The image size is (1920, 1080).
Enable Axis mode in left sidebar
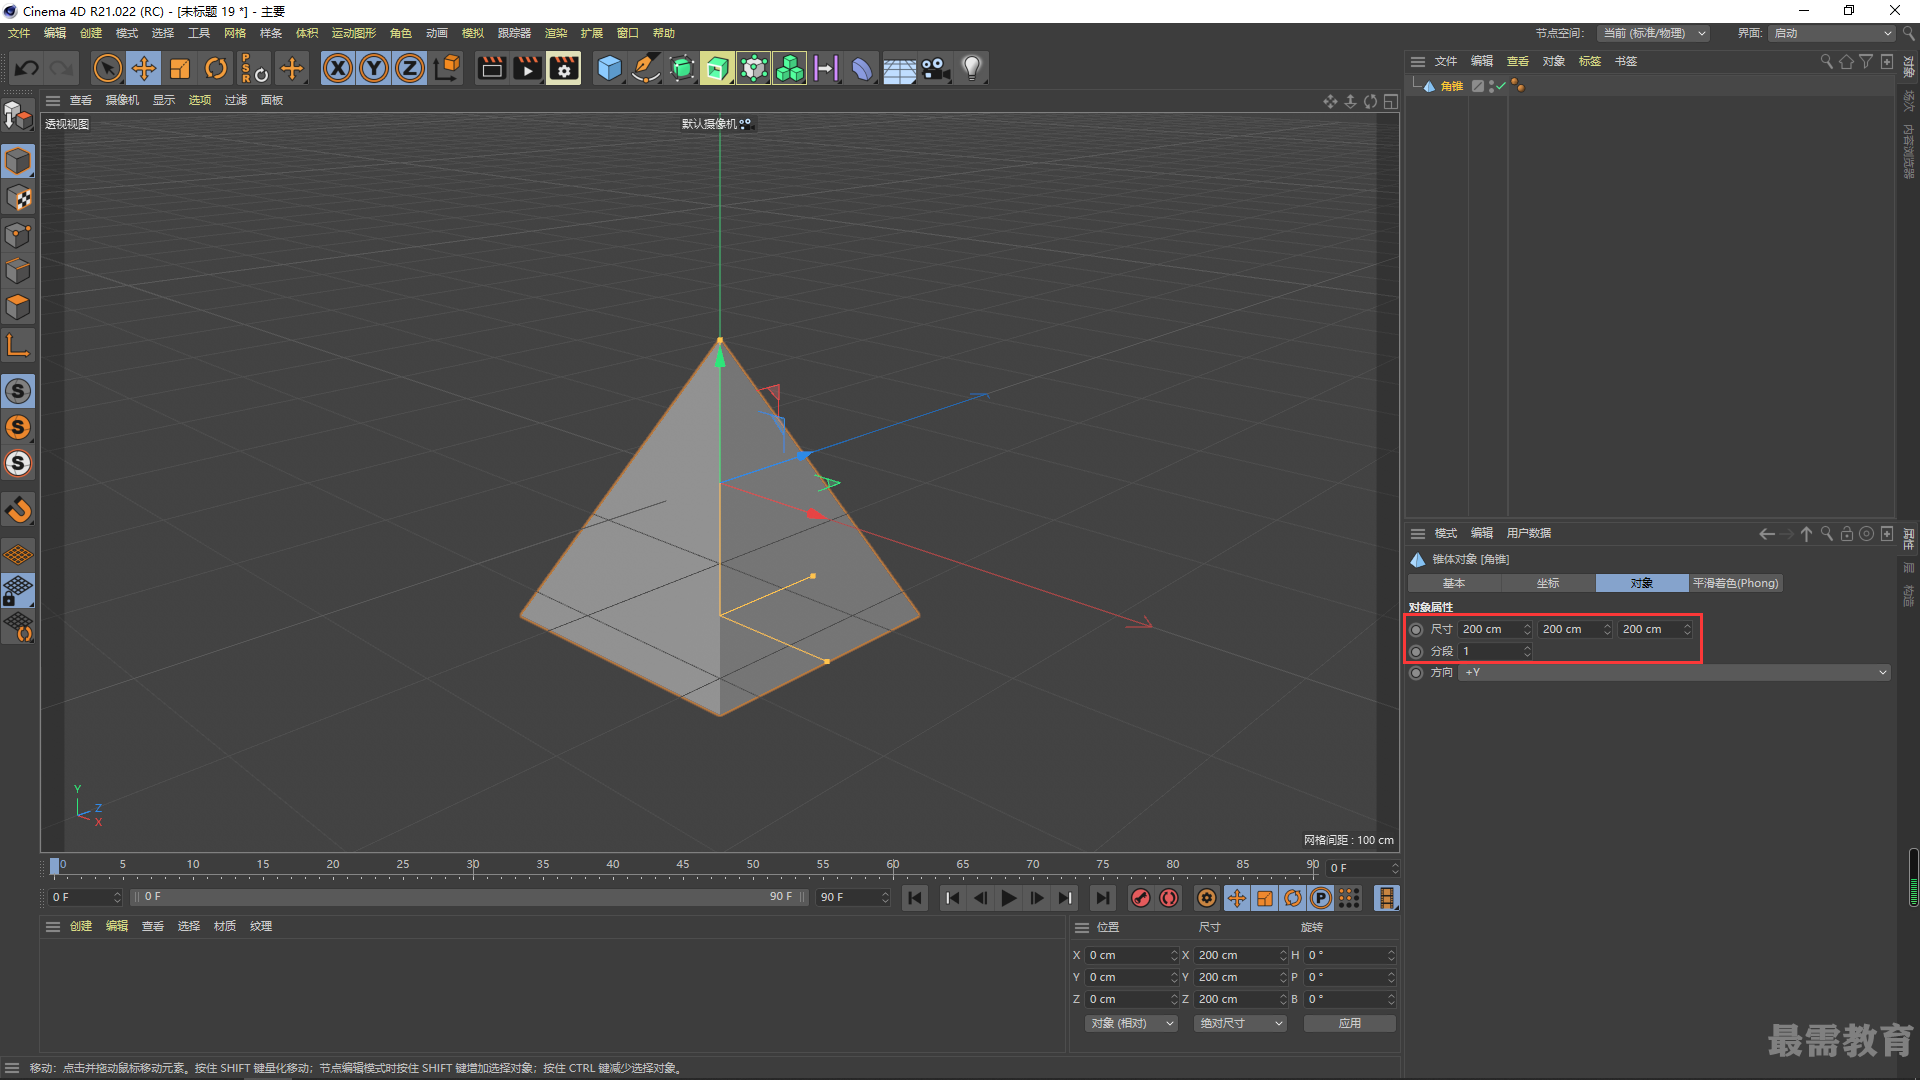coord(18,346)
